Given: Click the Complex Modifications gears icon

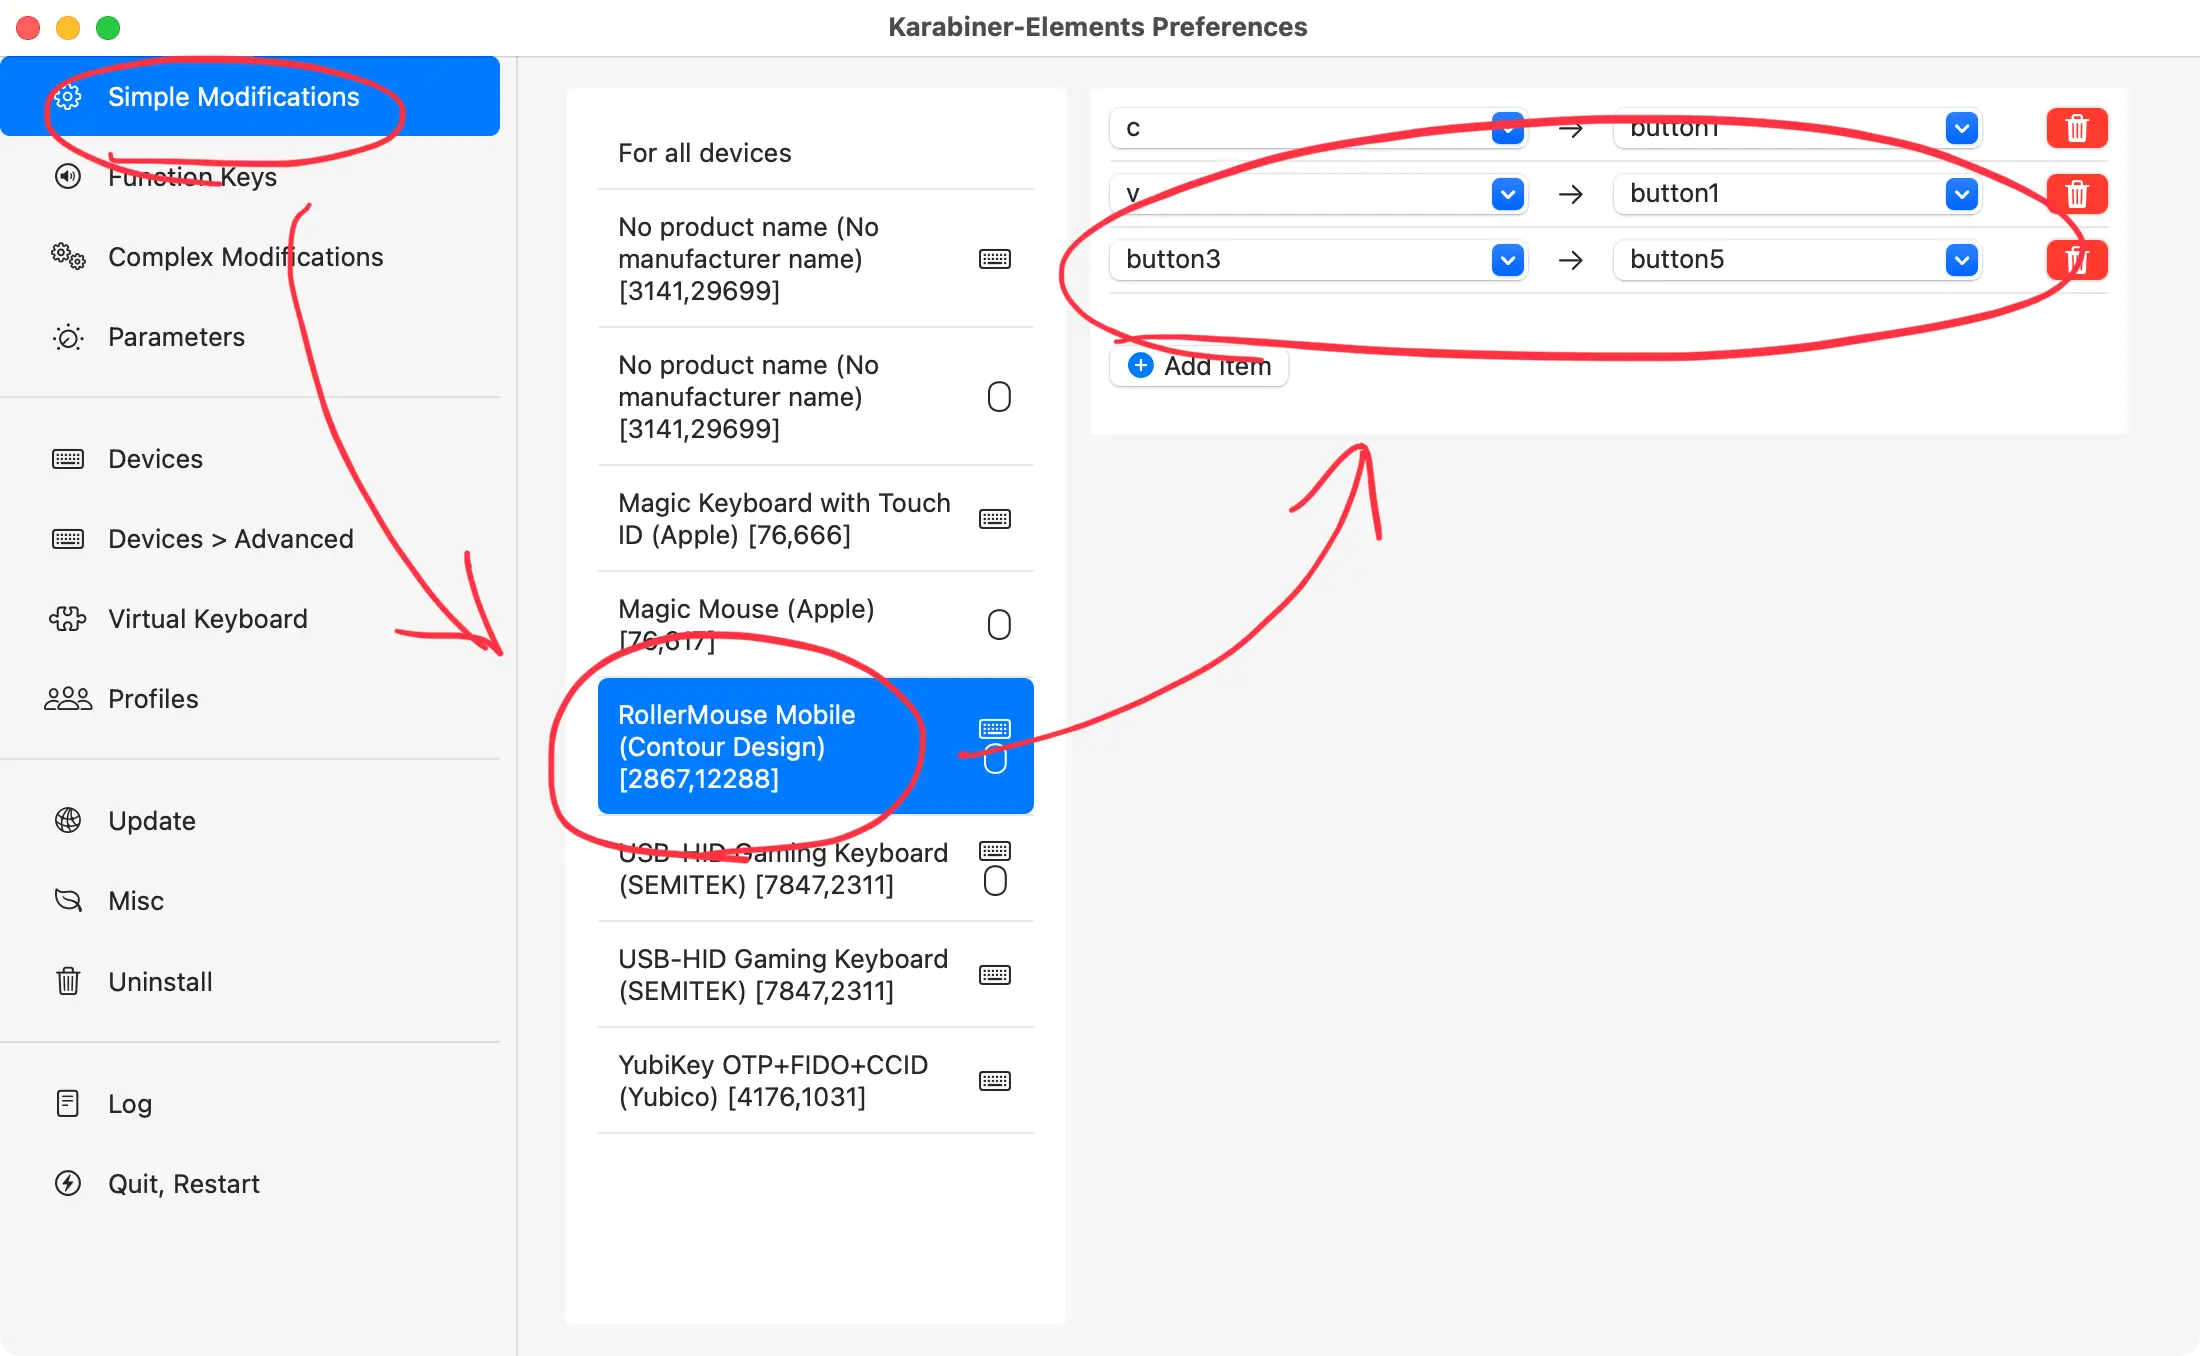Looking at the screenshot, I should point(68,257).
